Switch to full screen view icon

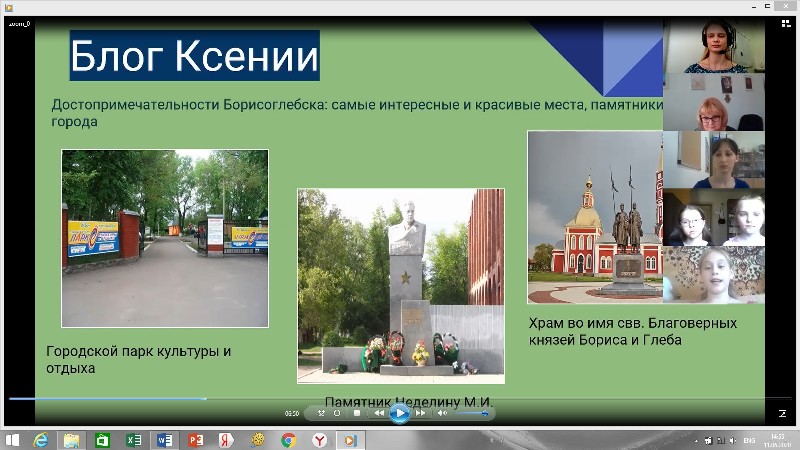[x=782, y=412]
